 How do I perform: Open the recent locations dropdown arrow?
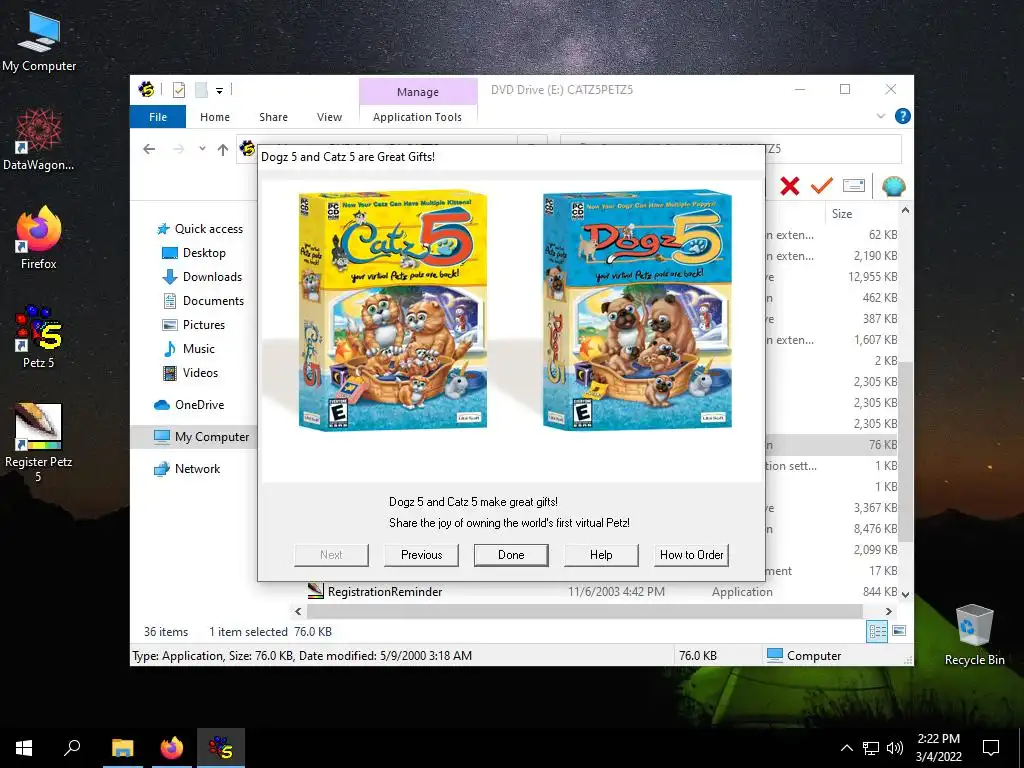202,149
